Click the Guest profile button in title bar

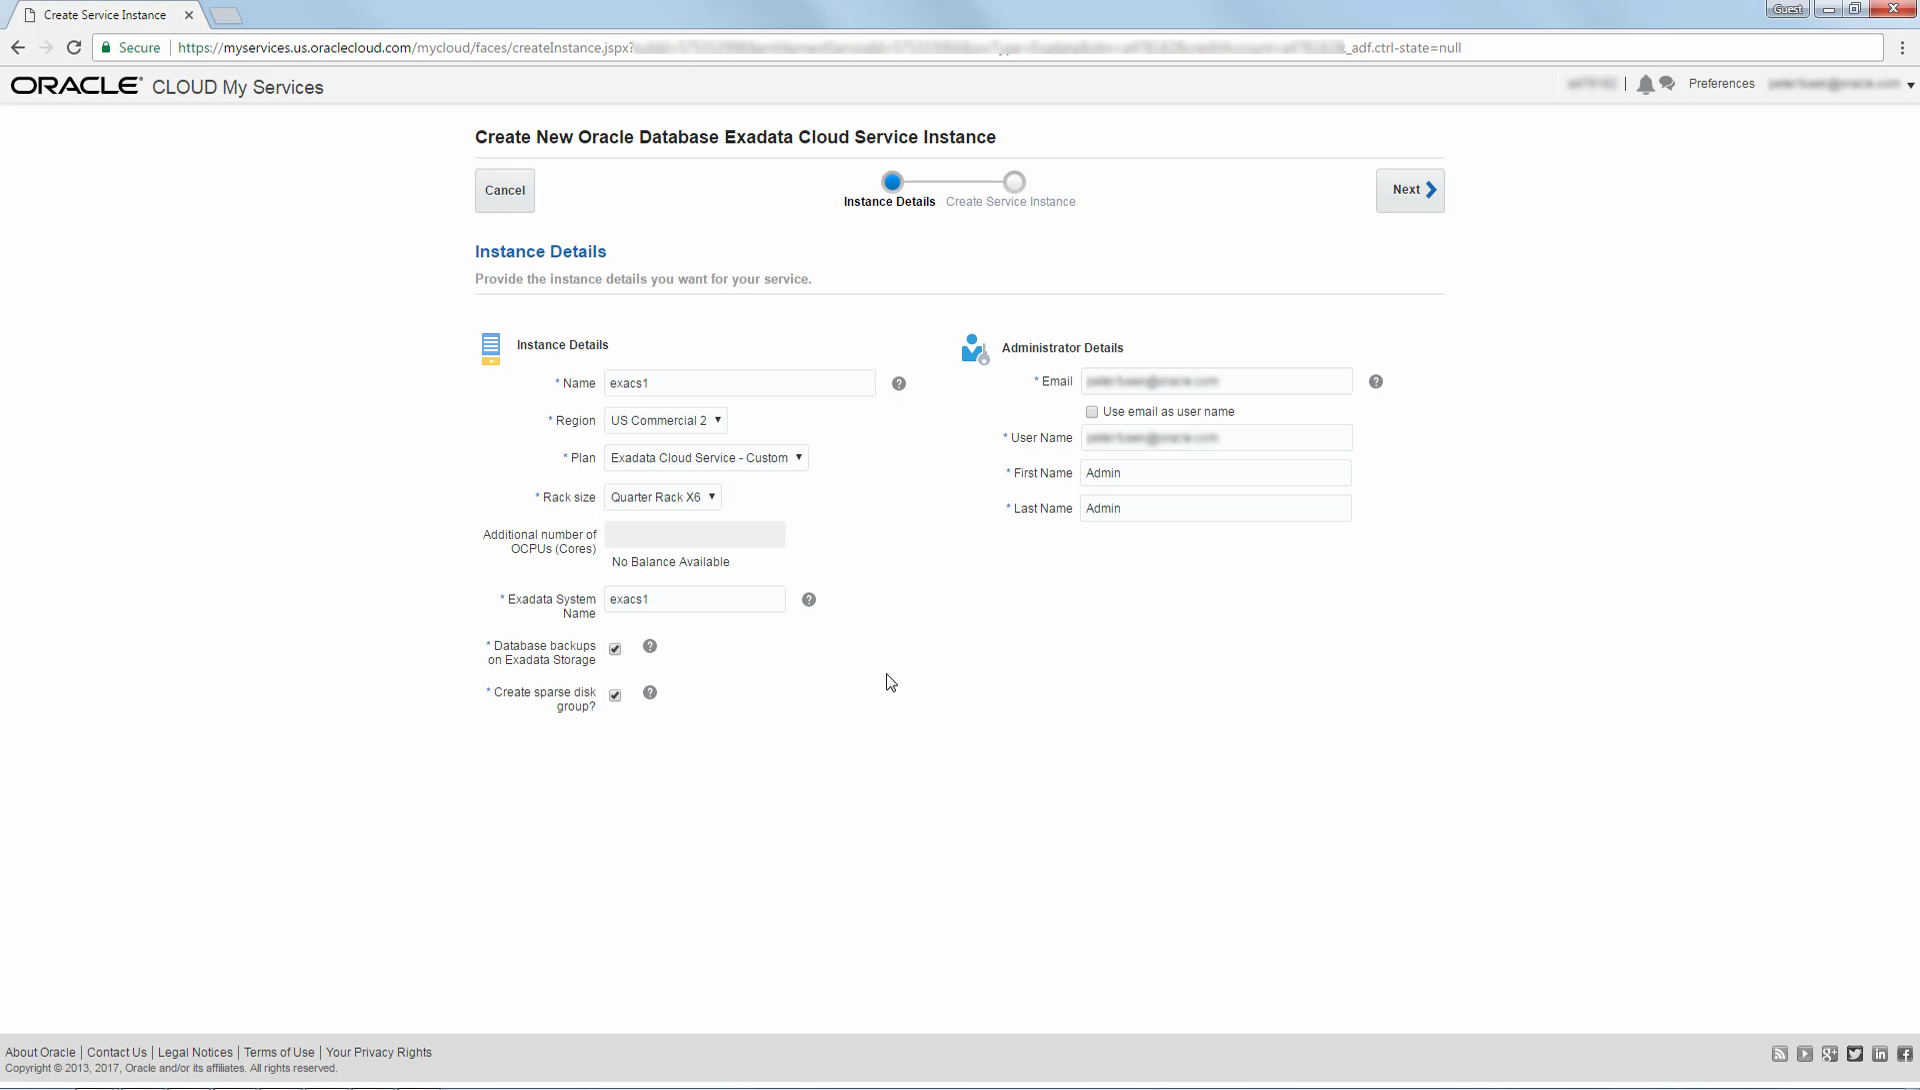pyautogui.click(x=1788, y=9)
